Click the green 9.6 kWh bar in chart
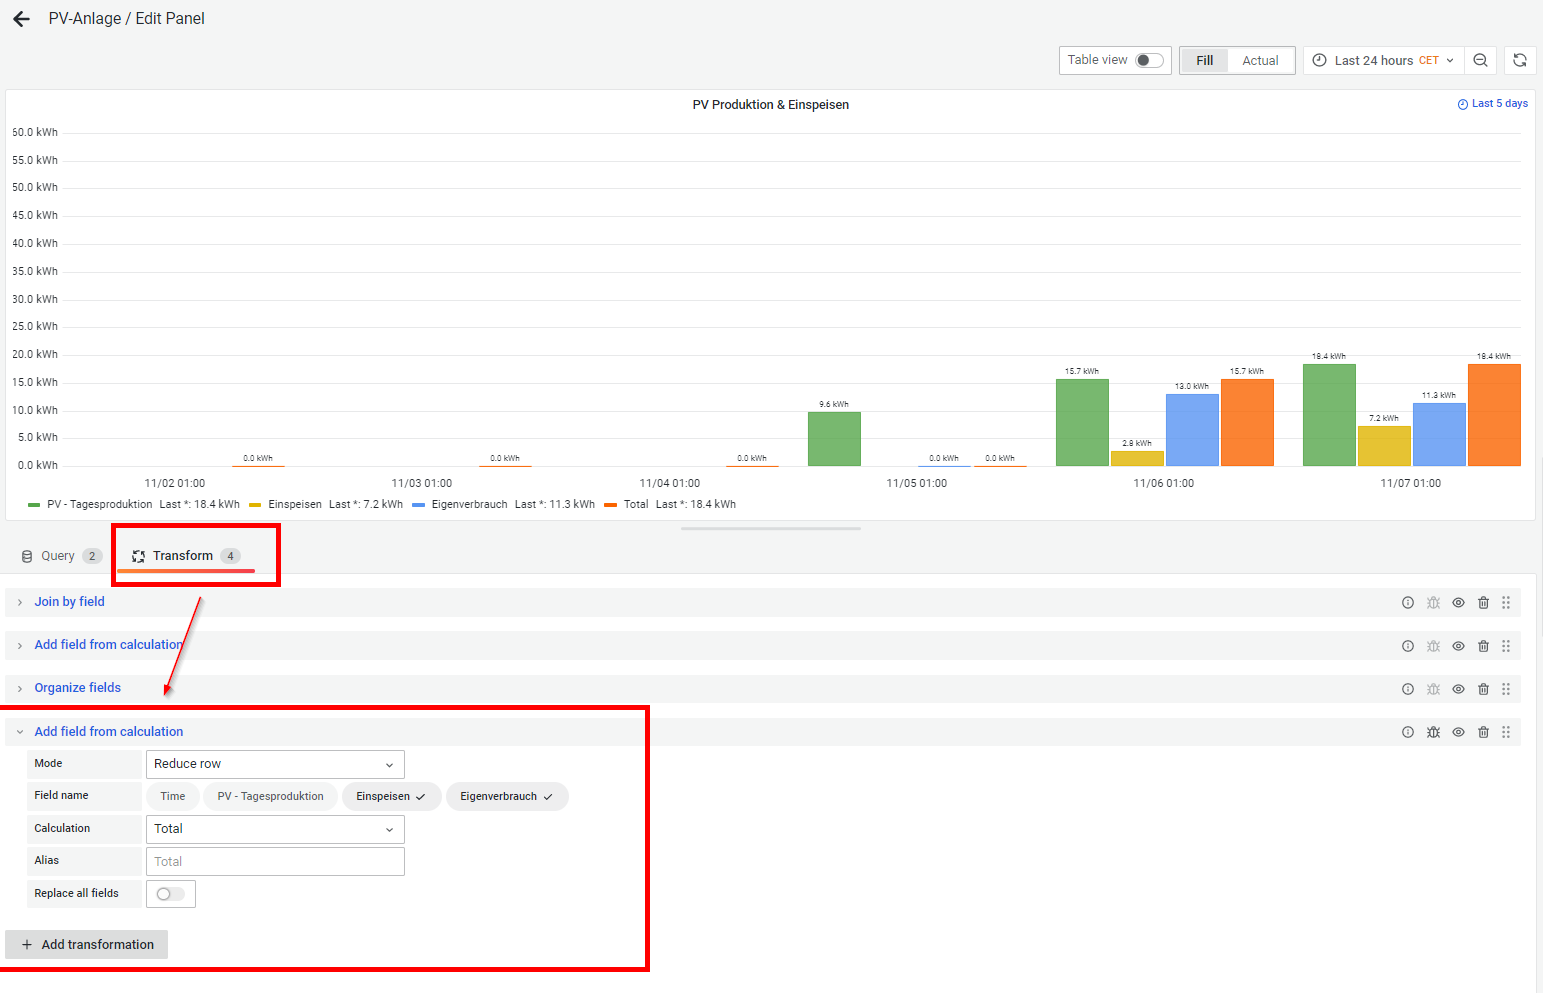 pyautogui.click(x=834, y=439)
